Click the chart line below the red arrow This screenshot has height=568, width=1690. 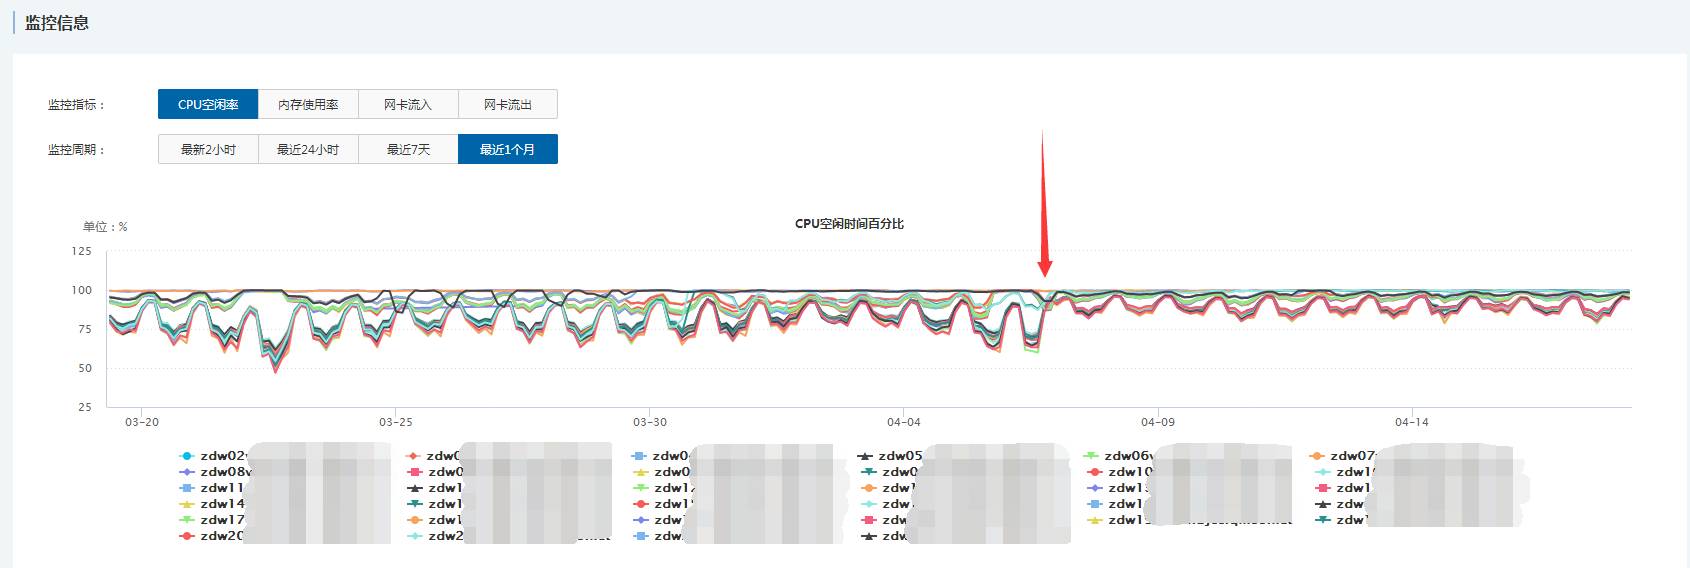coord(1045,293)
